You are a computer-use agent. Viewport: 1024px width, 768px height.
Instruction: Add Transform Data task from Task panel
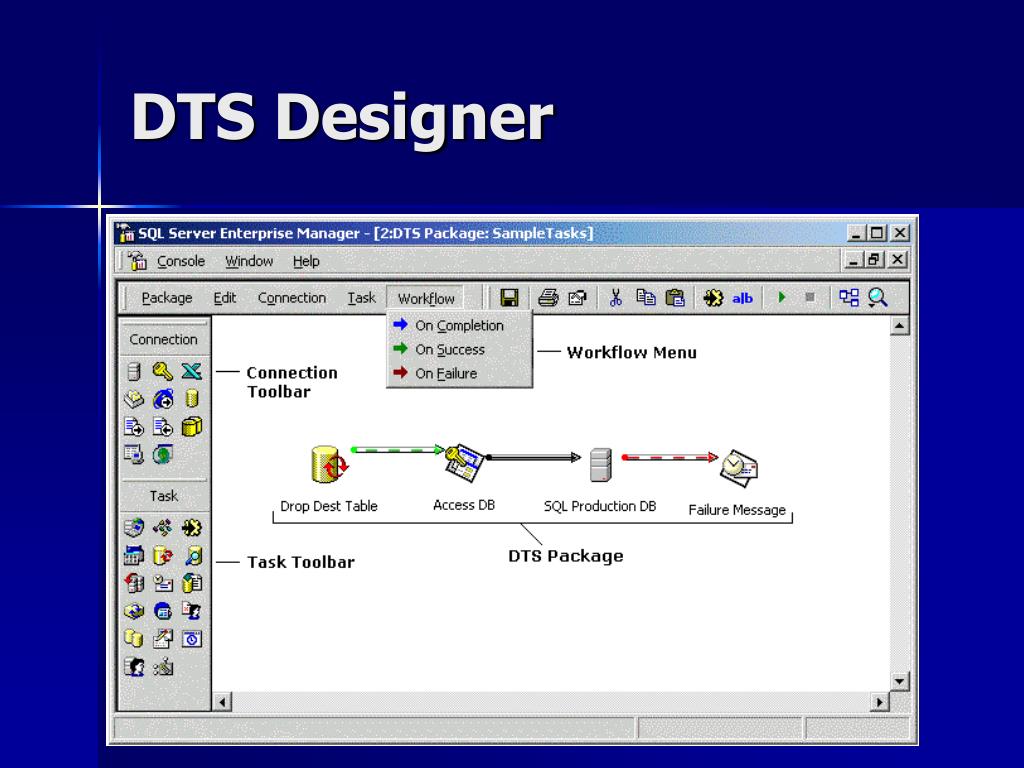coord(191,527)
